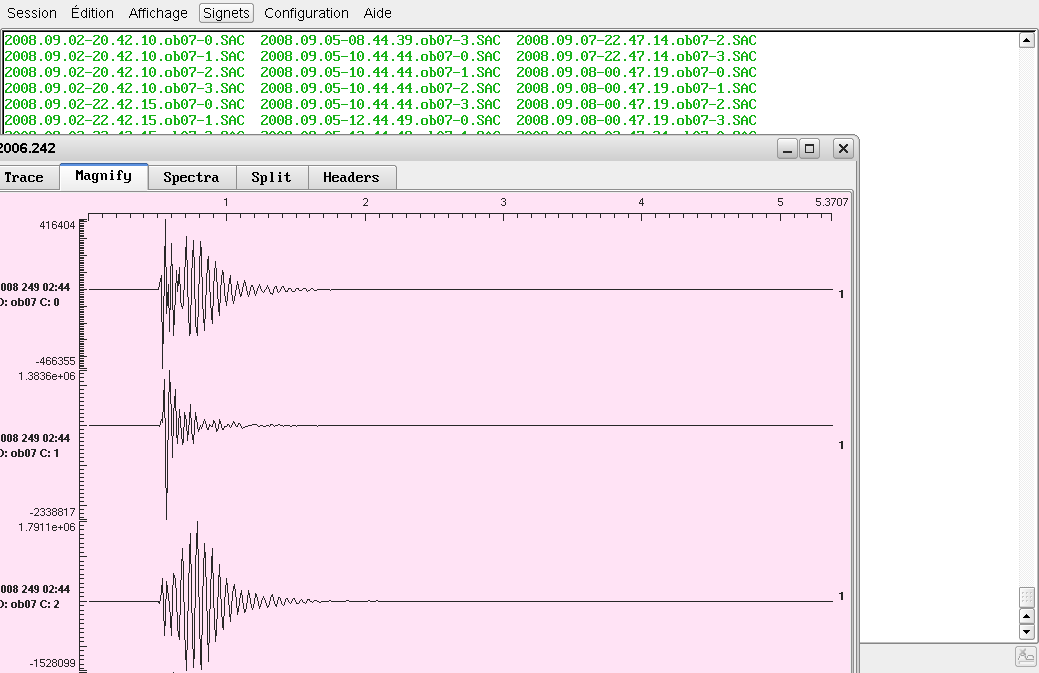The image size is (1039, 673).
Task: Minimize the 2006.242 trace window
Action: [788, 148]
